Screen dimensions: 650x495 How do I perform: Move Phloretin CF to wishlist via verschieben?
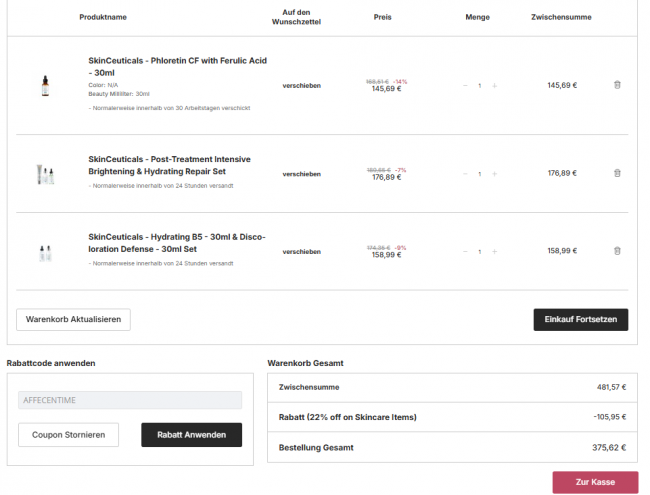click(x=301, y=86)
